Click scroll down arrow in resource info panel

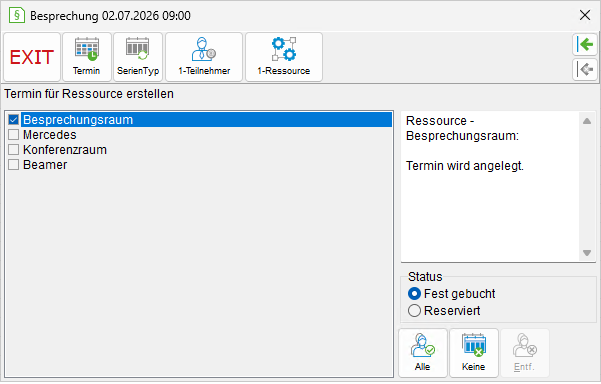click(x=587, y=253)
